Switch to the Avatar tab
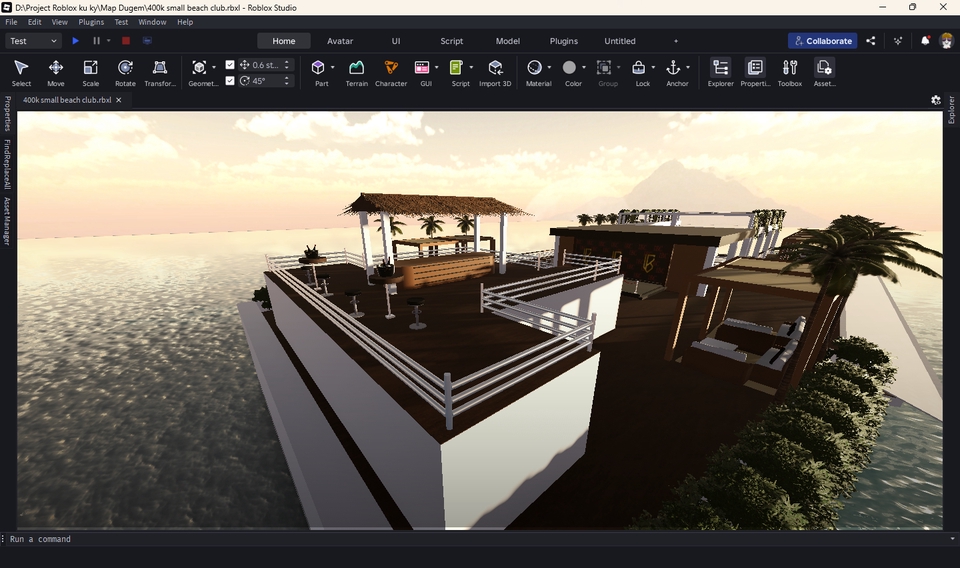Viewport: 960px width, 568px height. point(340,41)
